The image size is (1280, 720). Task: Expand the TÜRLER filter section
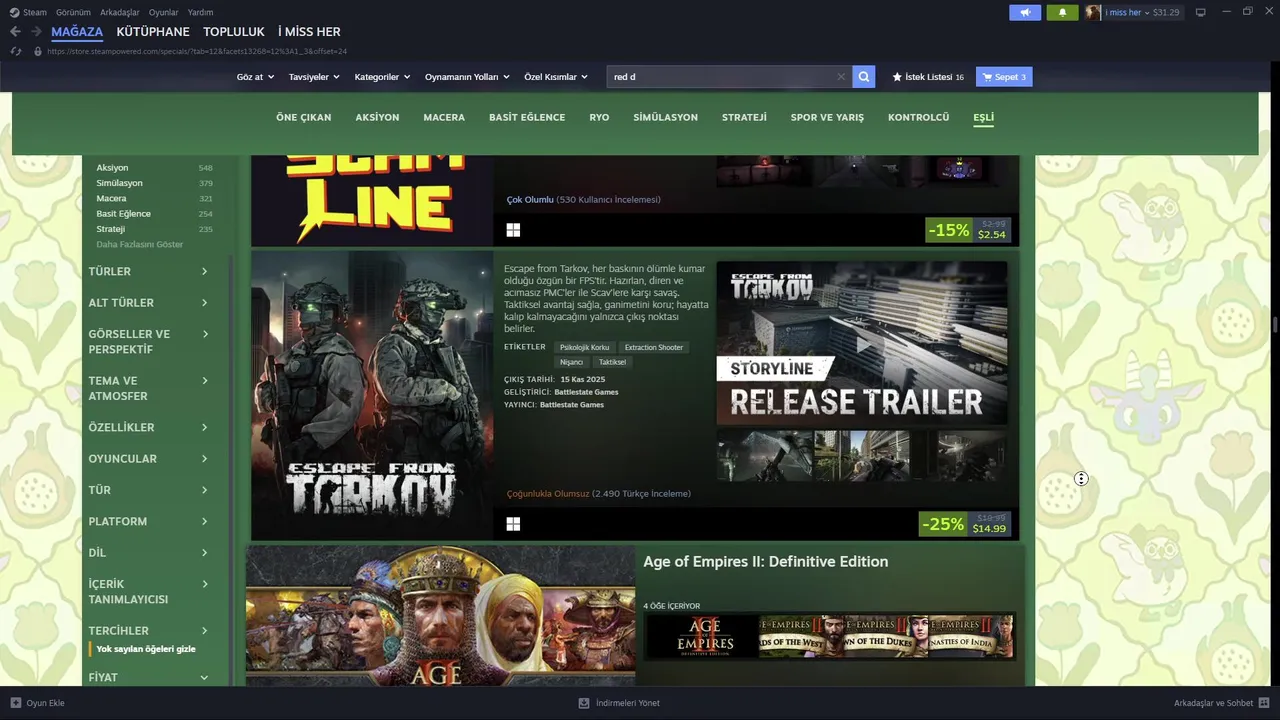click(x=150, y=271)
